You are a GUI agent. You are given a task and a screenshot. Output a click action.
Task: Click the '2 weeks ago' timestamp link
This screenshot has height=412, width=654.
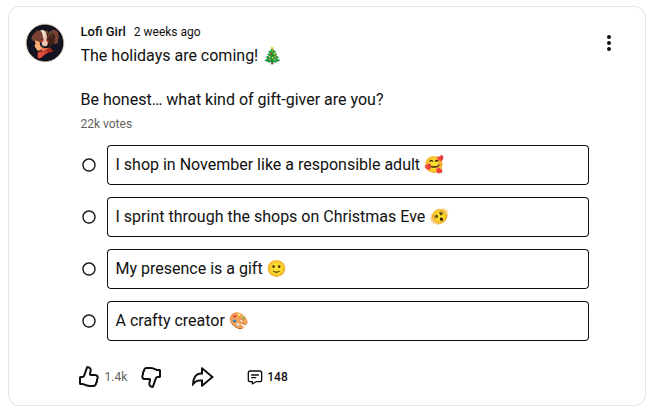pos(167,32)
